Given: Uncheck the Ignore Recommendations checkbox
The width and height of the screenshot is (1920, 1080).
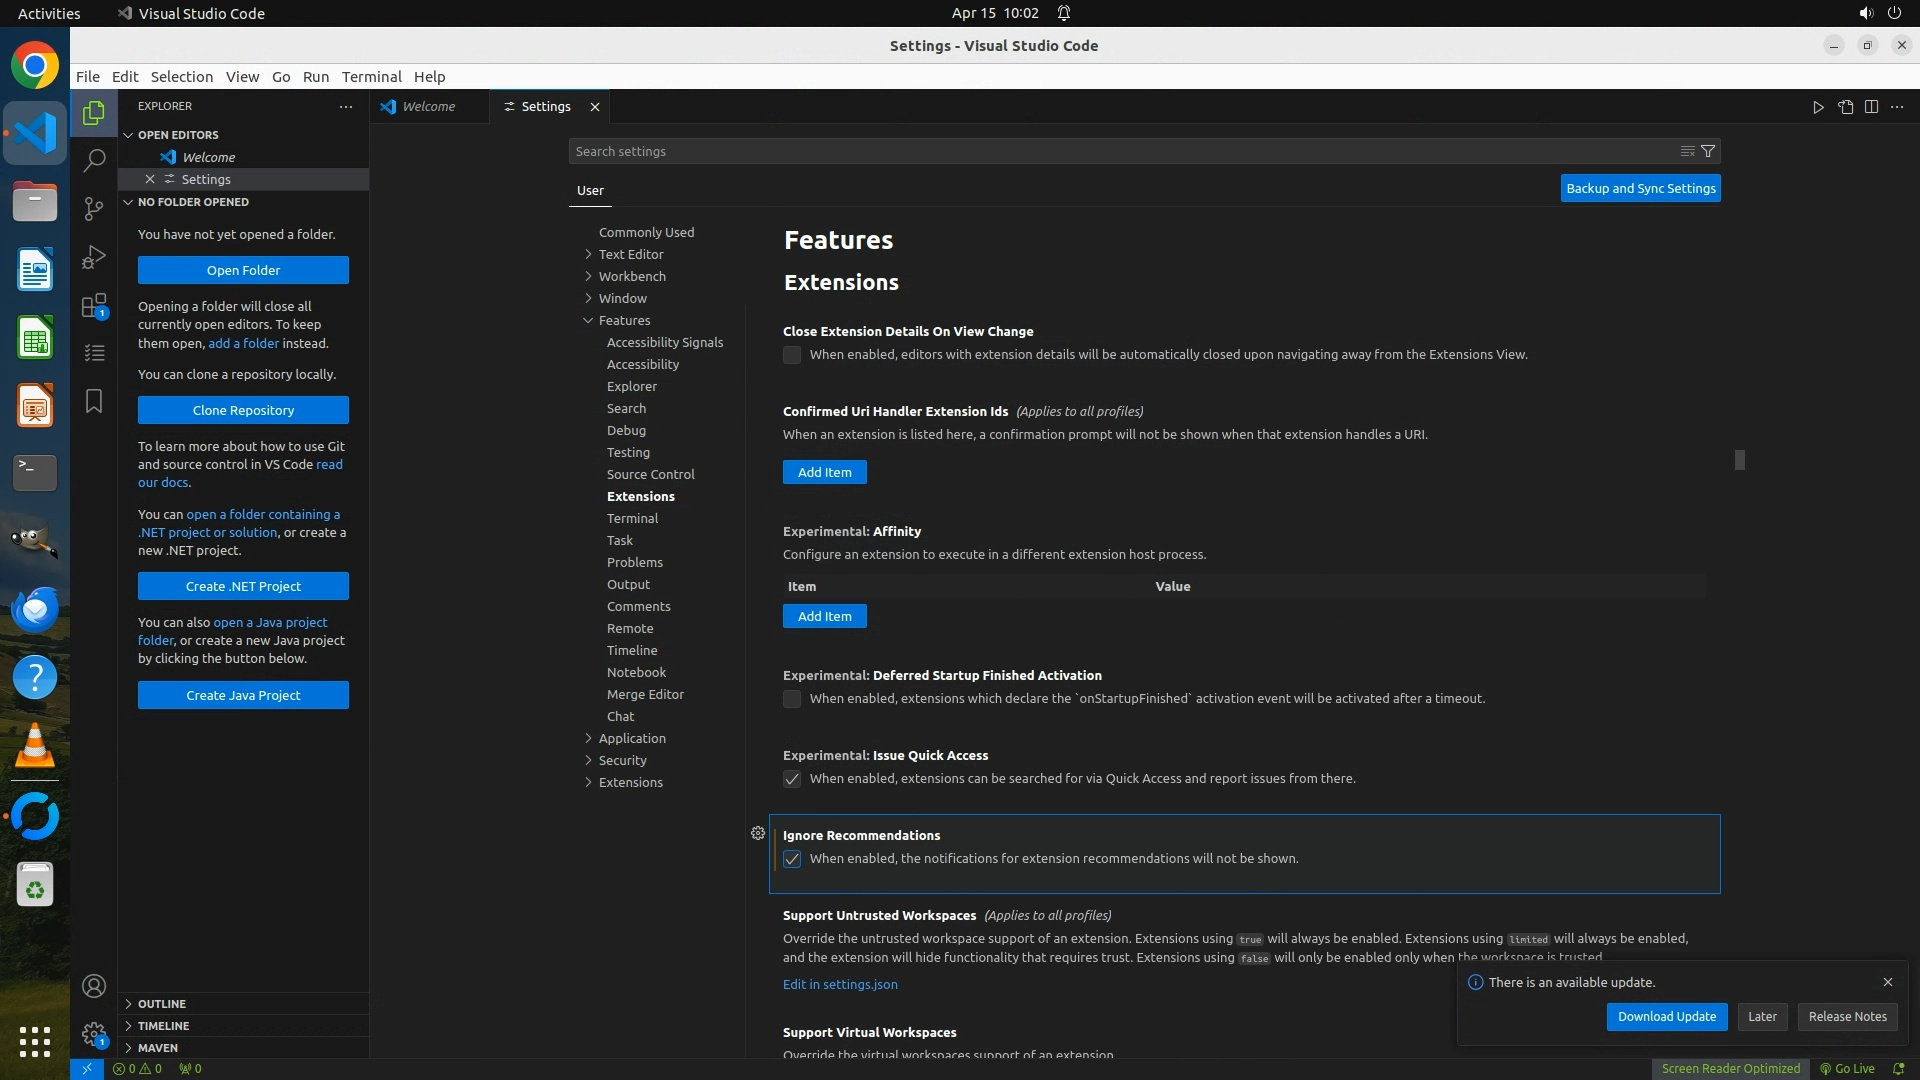Looking at the screenshot, I should click(x=792, y=859).
